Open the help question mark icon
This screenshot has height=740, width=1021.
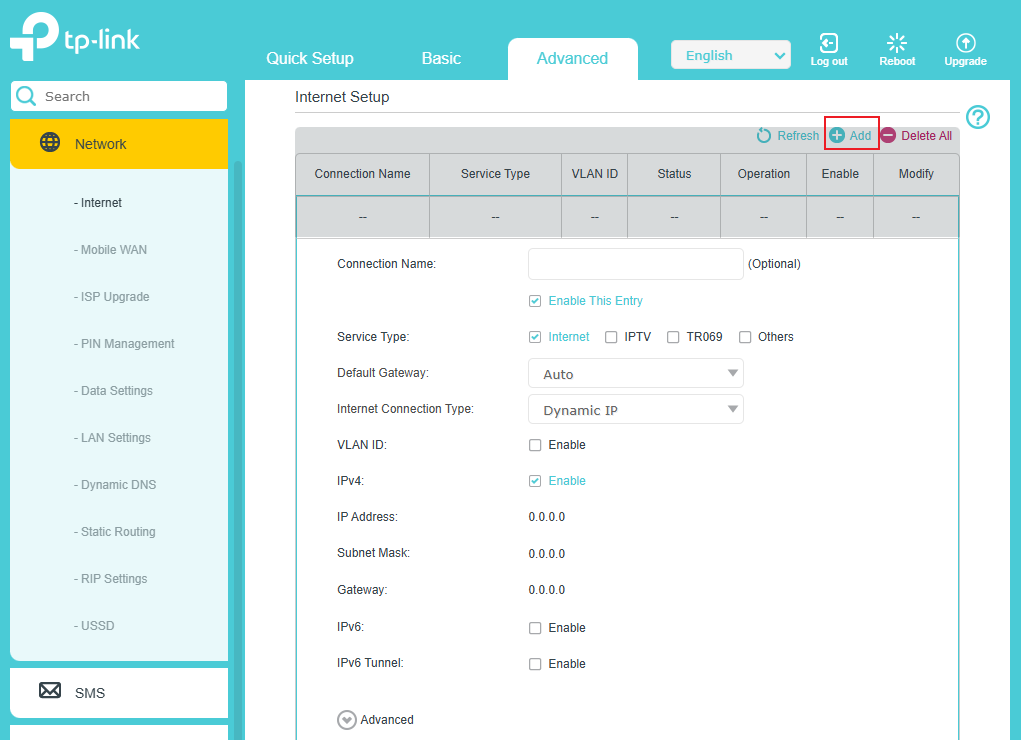tap(978, 117)
